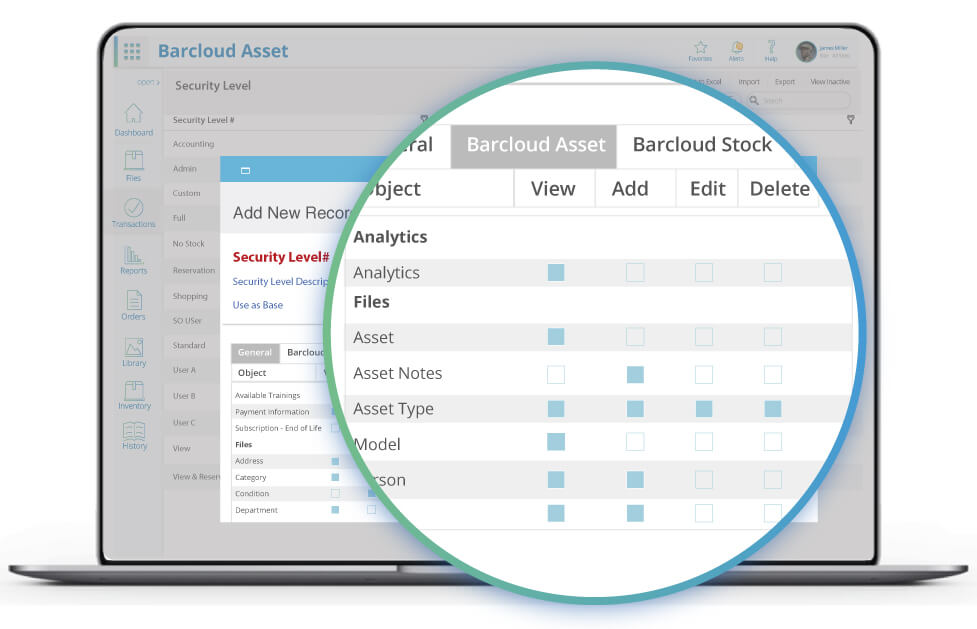Open Files from the sidebar
The image size is (977, 629).
(133, 166)
